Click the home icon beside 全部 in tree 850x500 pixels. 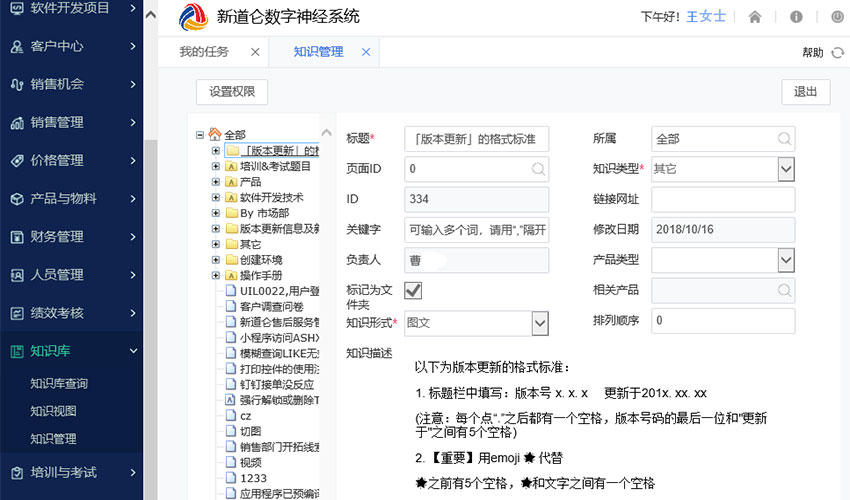pyautogui.click(x=215, y=134)
